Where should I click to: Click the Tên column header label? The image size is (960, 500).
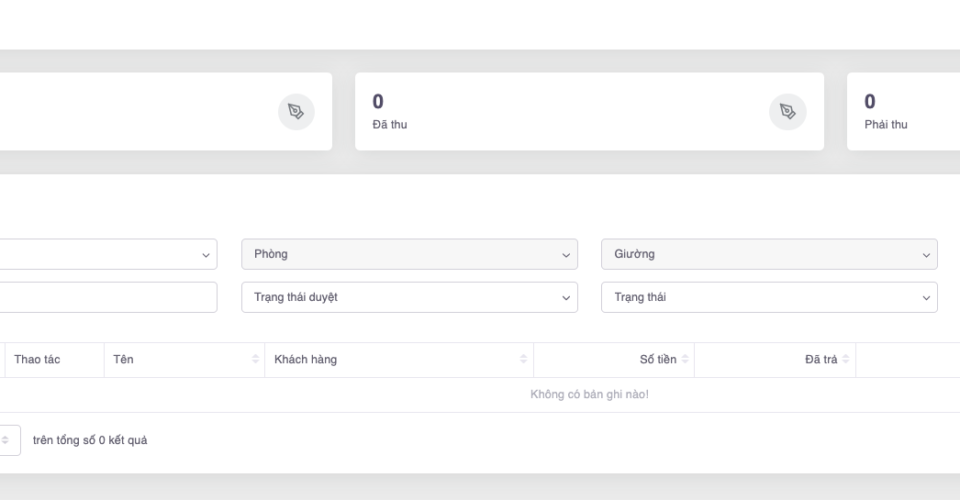(x=124, y=360)
